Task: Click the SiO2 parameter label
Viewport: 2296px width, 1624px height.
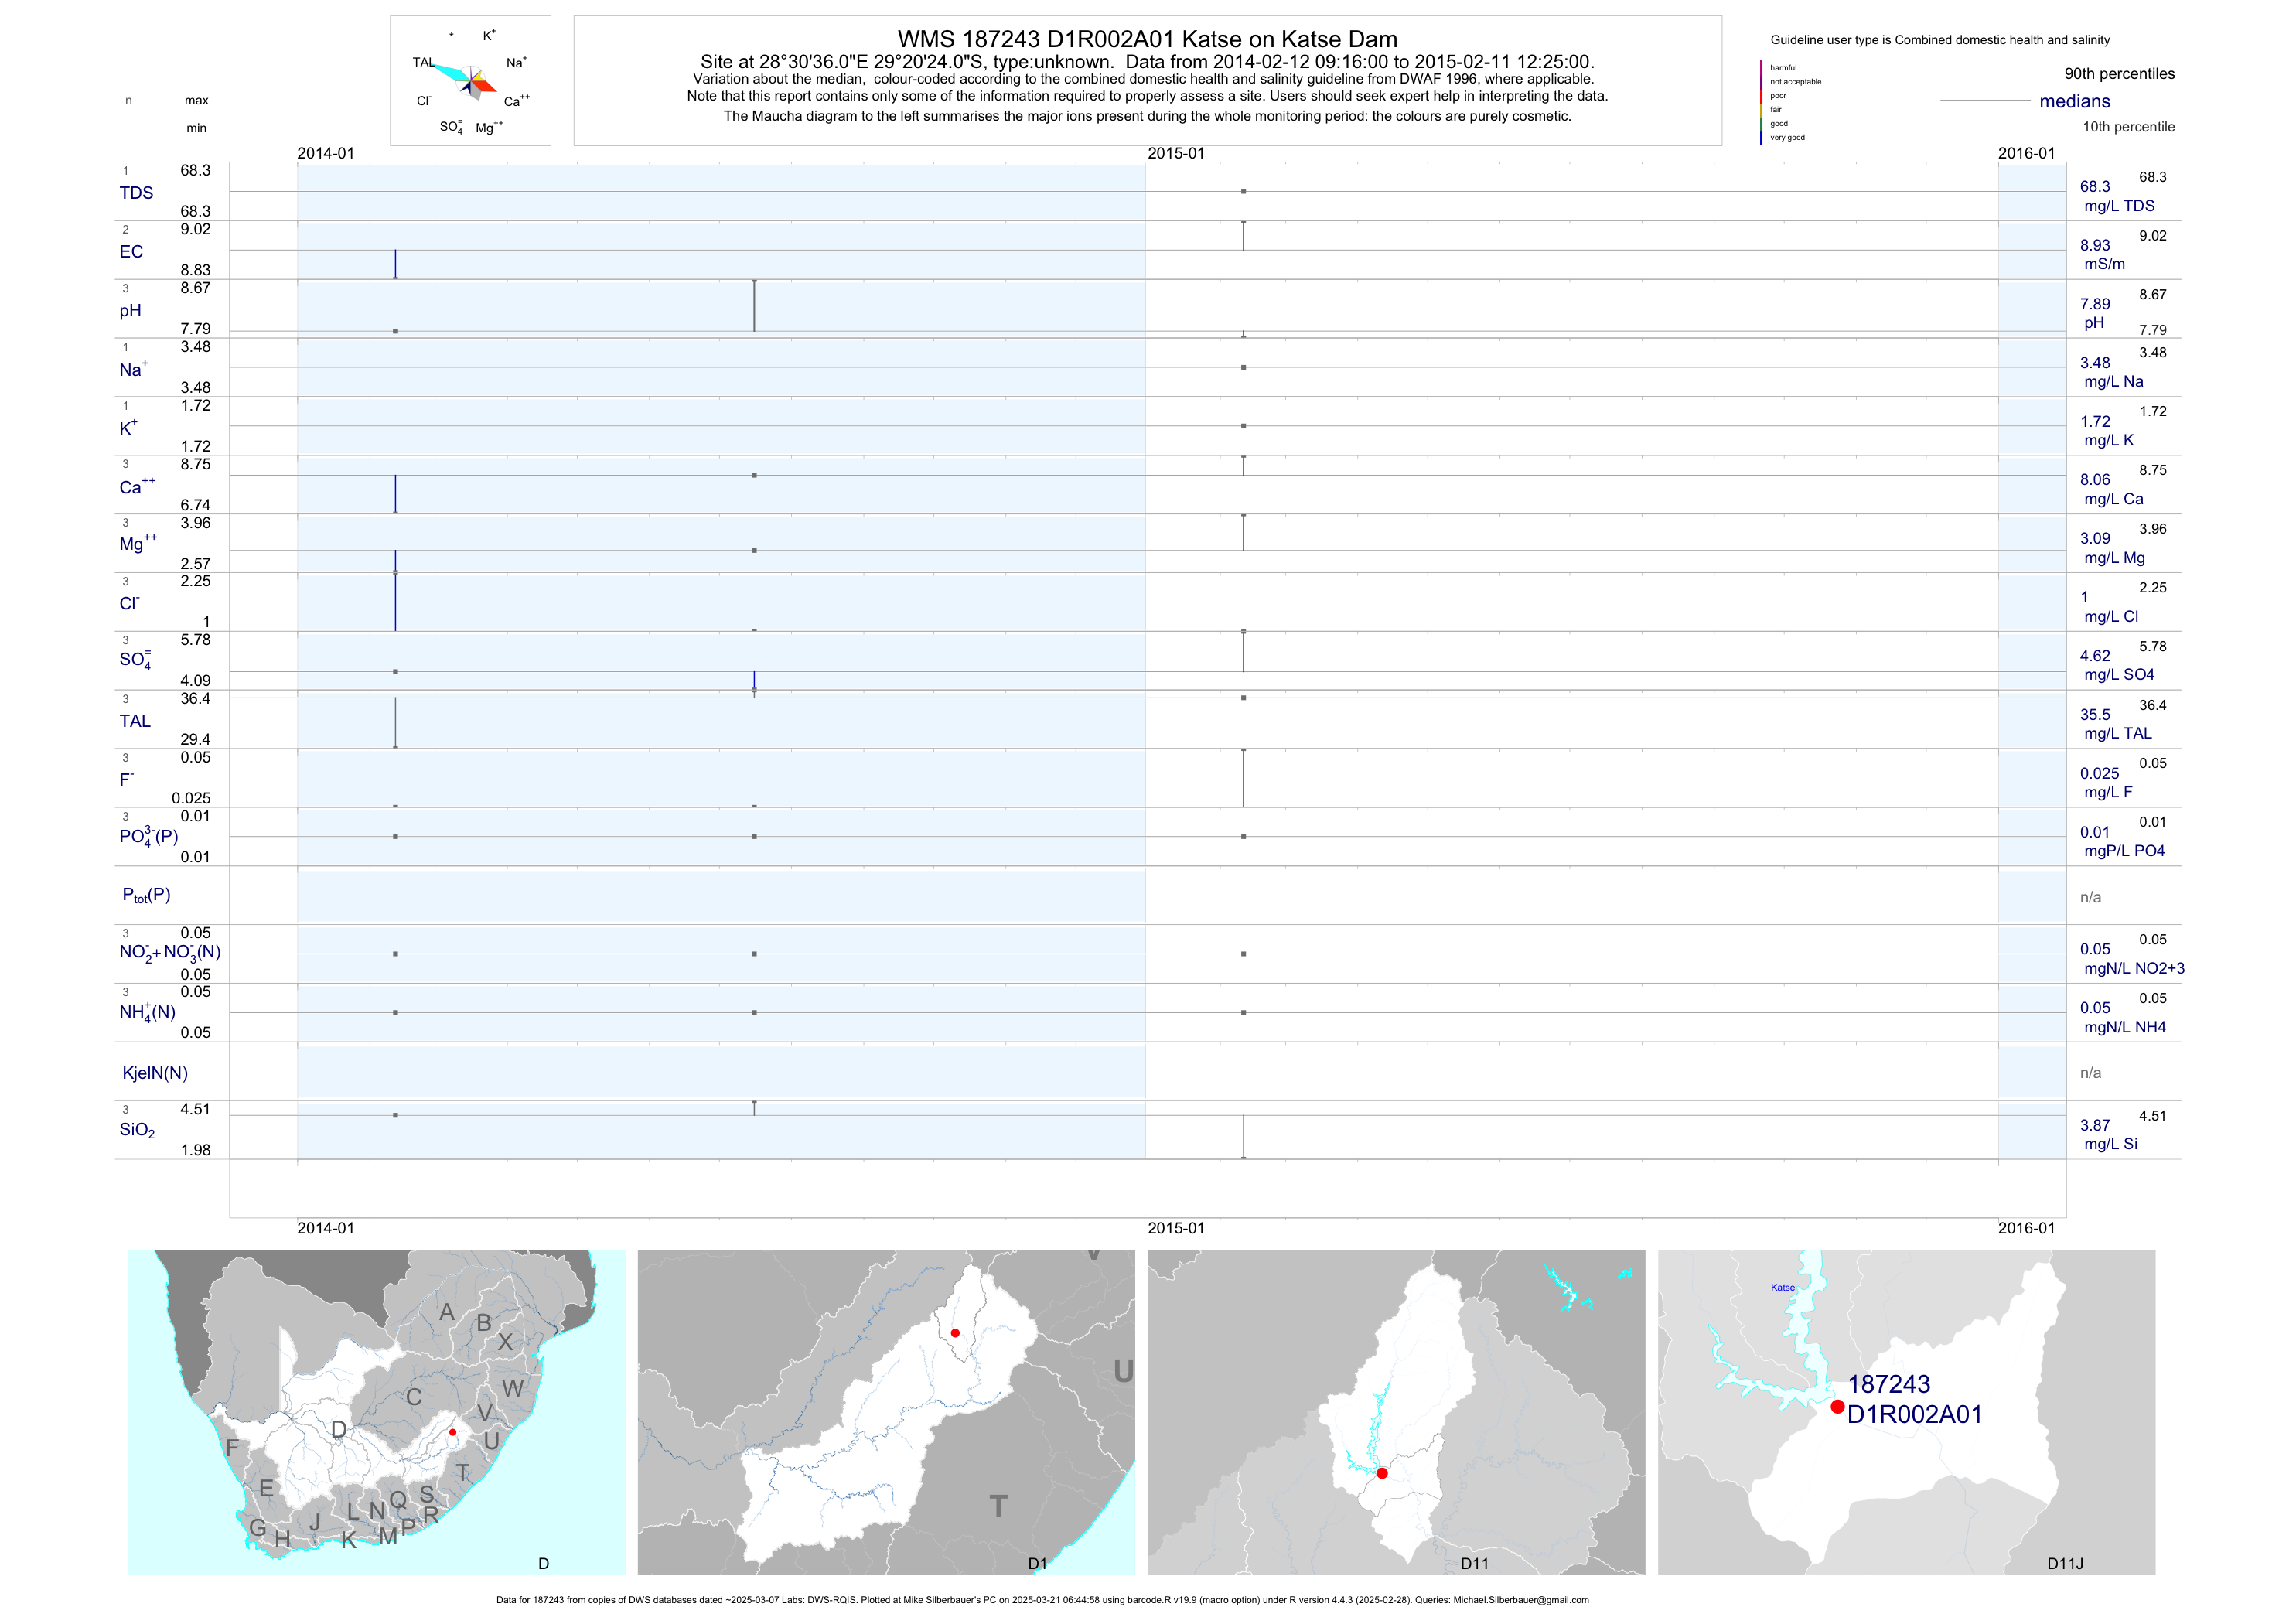Action: pos(137,1130)
